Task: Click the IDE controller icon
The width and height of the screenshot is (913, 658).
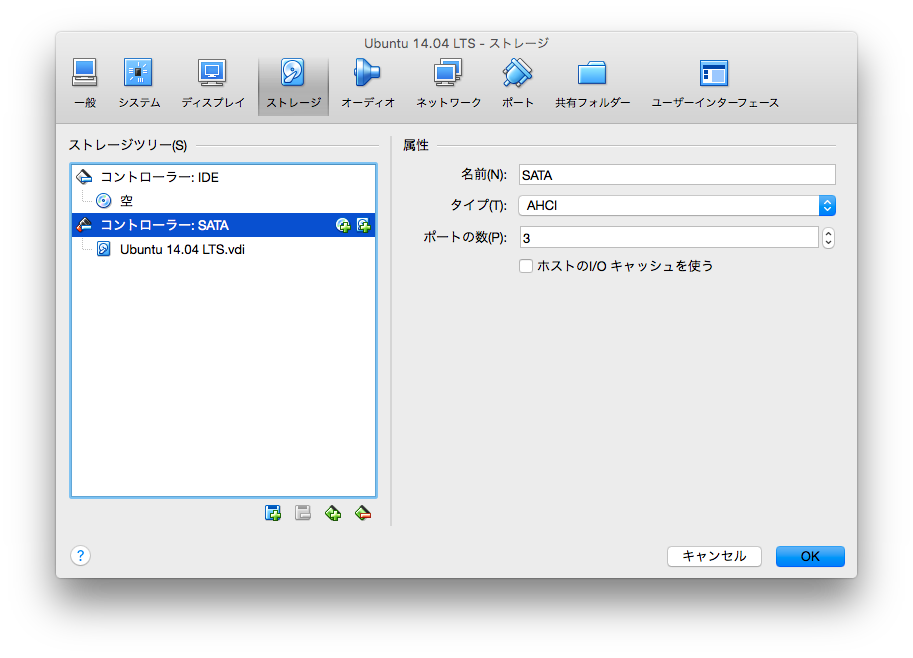Action: tap(84, 177)
